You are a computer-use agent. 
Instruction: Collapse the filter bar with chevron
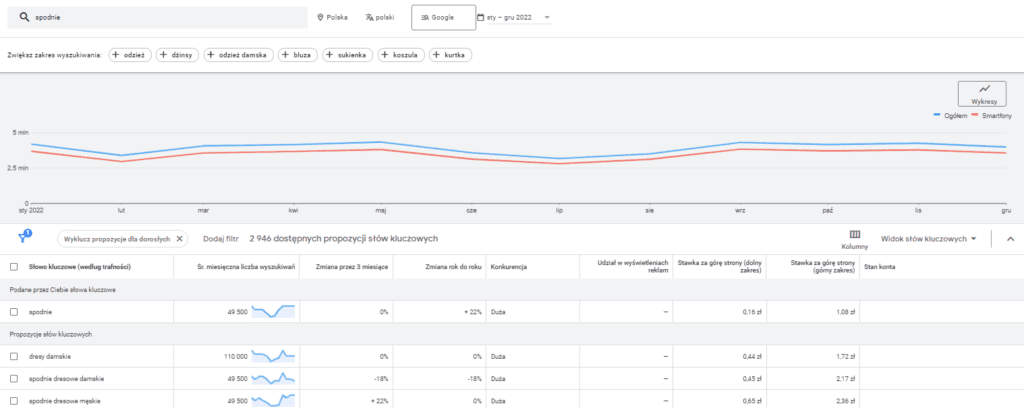[x=1010, y=239]
